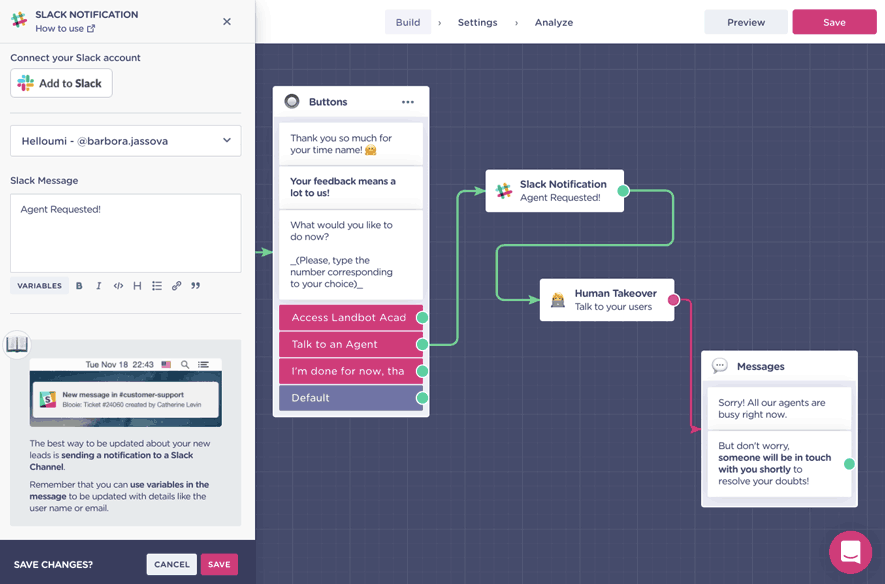Insert a hyperlink in the message
This screenshot has width=885, height=584.
pos(176,286)
